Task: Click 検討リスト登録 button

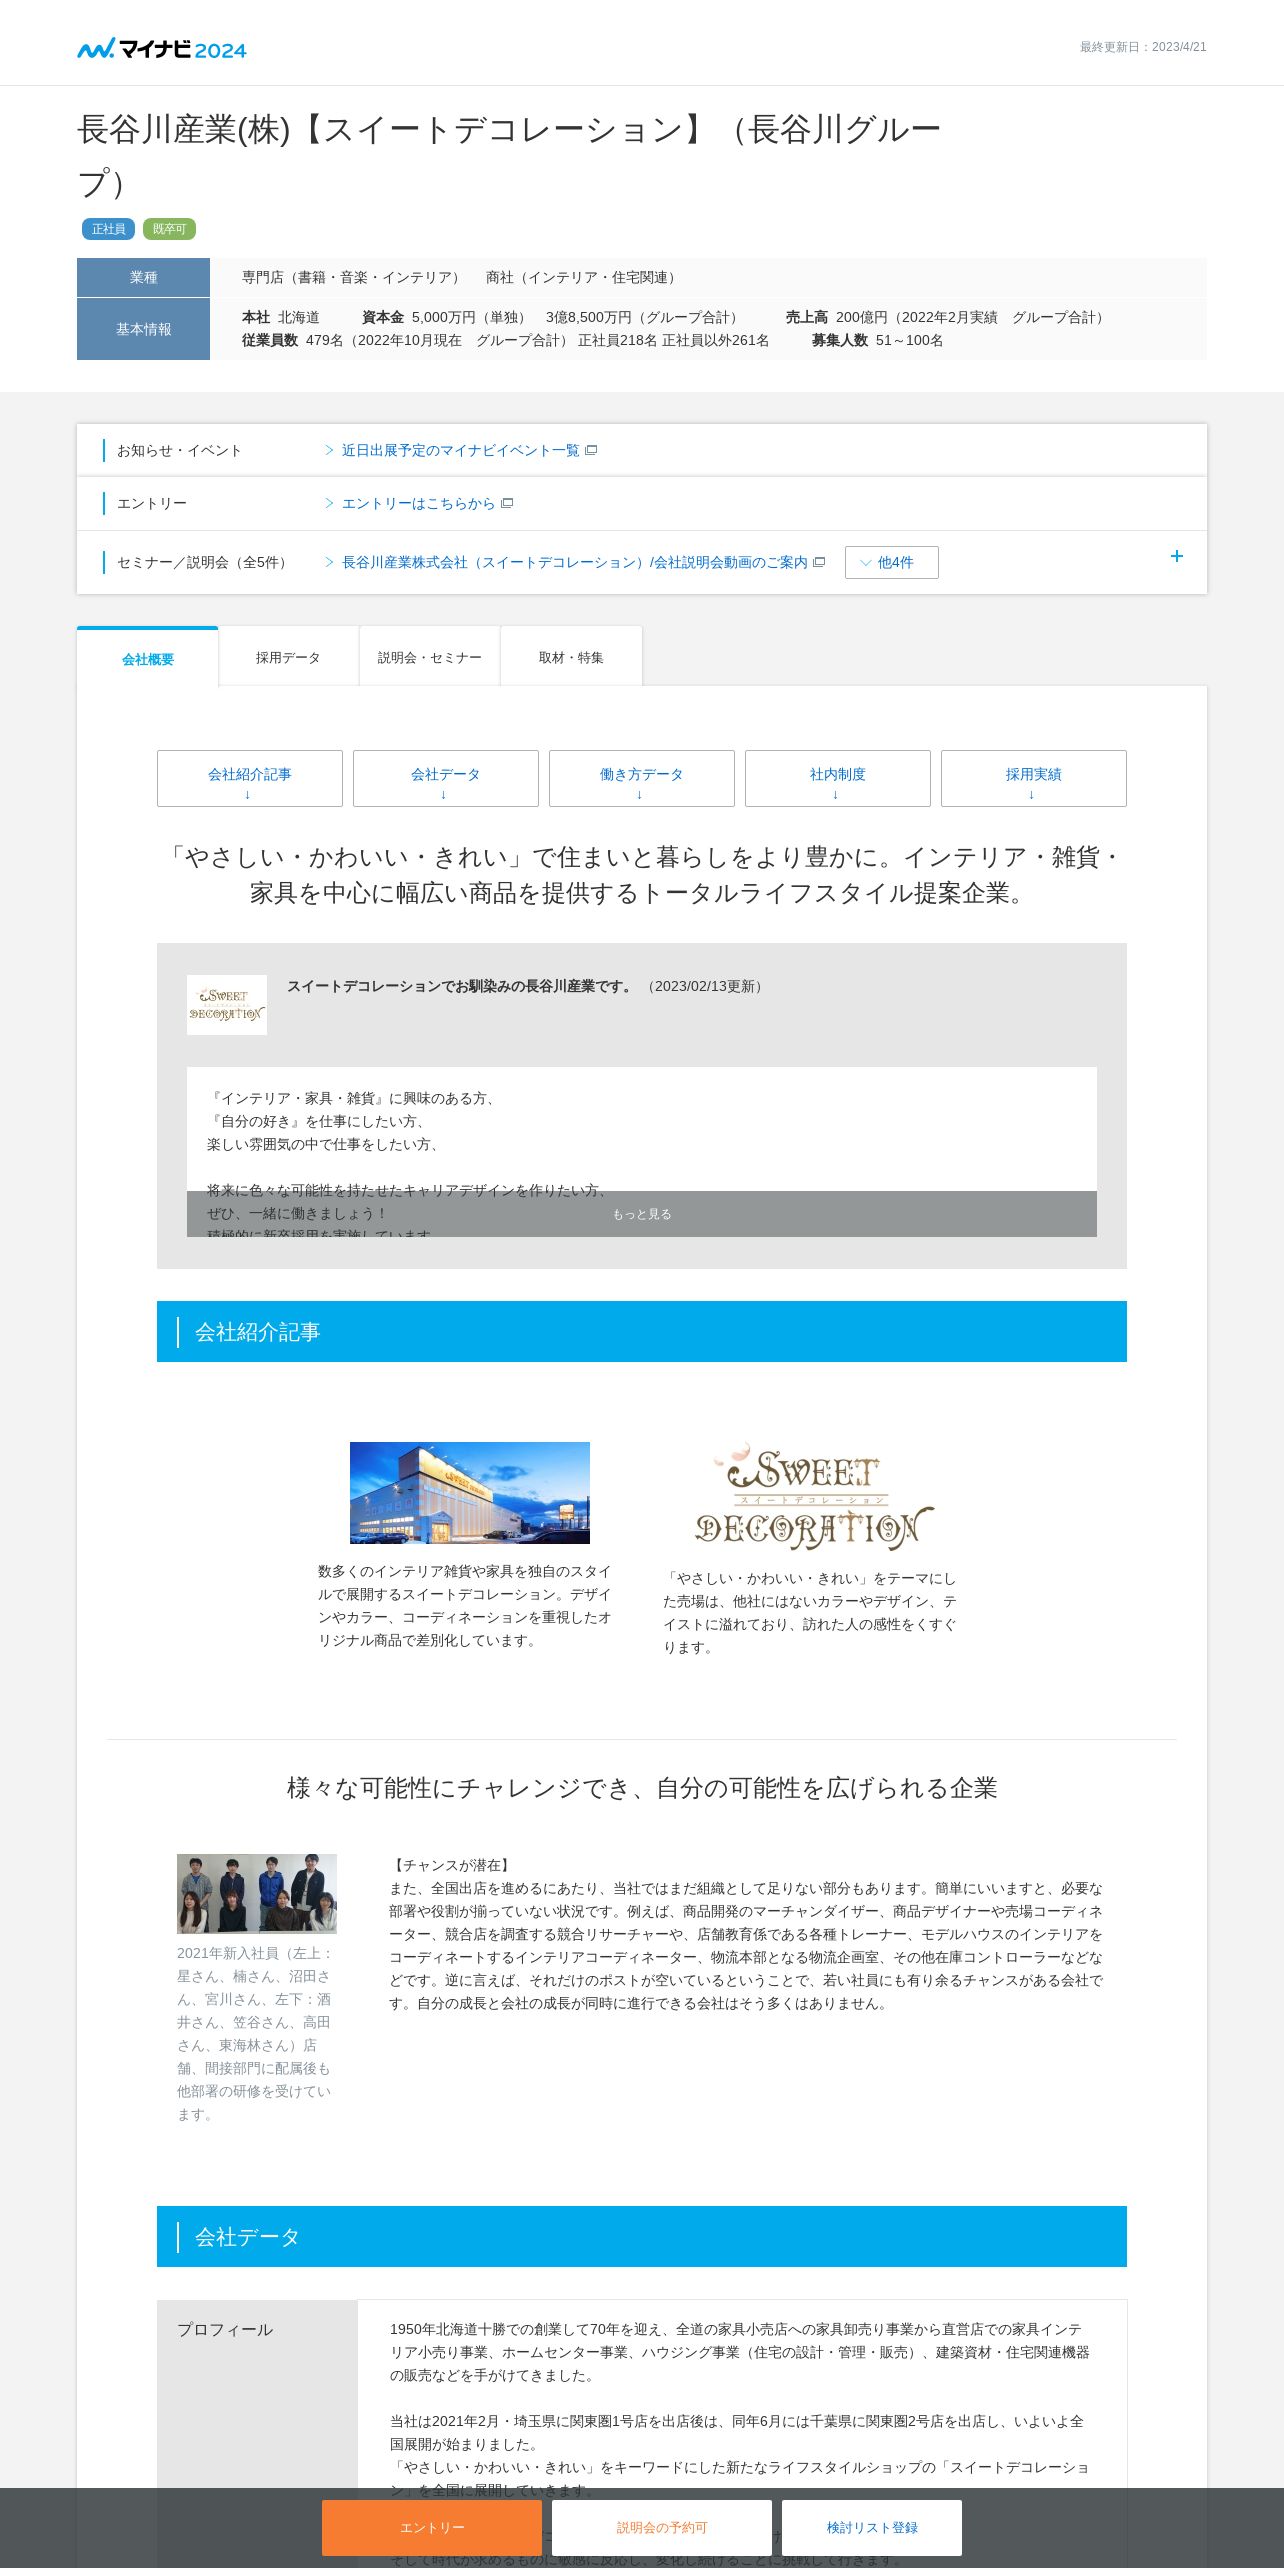Action: [x=871, y=2527]
